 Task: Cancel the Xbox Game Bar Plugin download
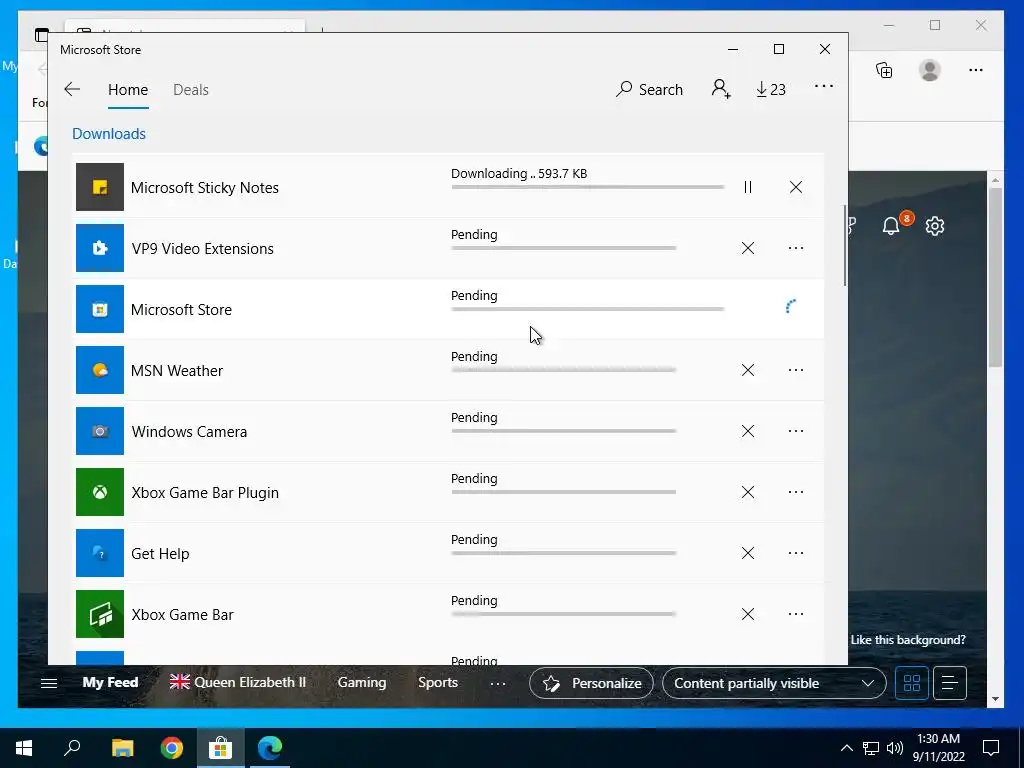pyautogui.click(x=748, y=492)
